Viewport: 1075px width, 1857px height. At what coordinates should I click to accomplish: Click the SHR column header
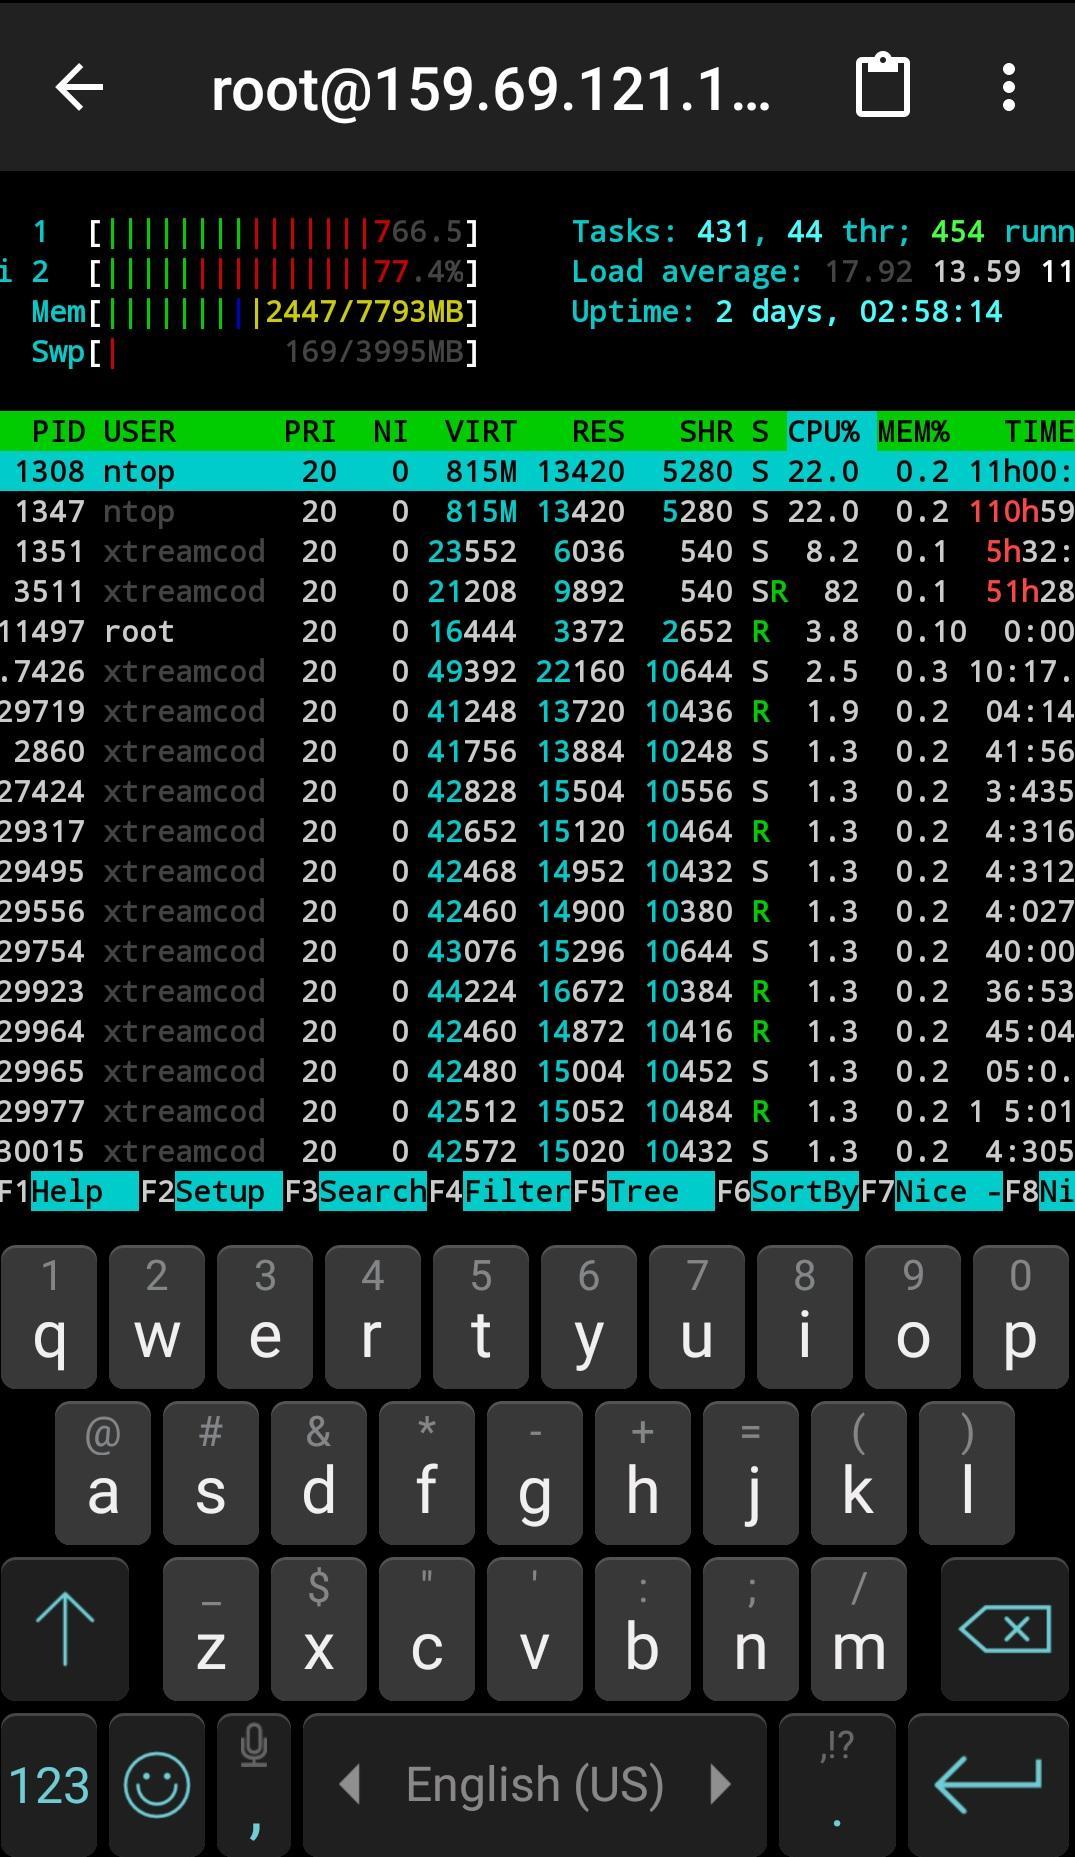point(706,431)
